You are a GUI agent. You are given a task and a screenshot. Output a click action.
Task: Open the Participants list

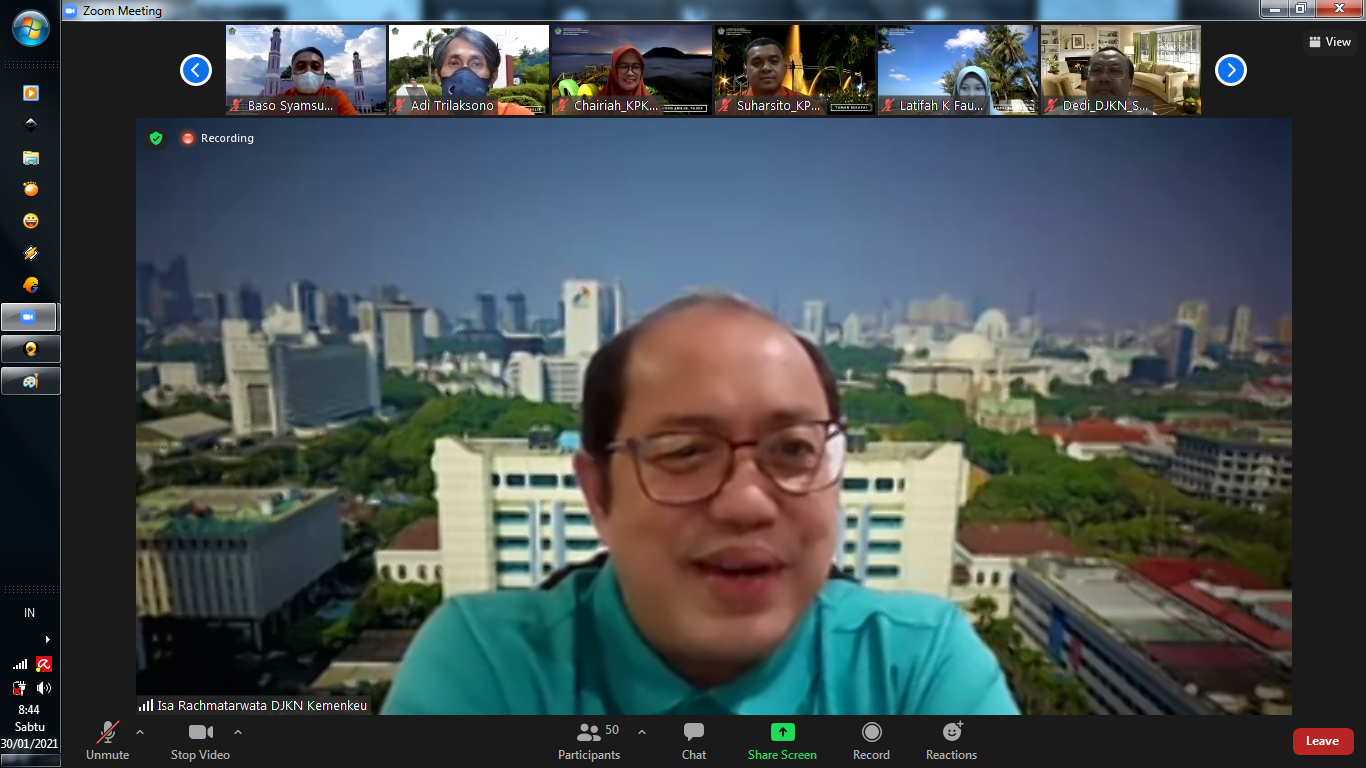589,741
